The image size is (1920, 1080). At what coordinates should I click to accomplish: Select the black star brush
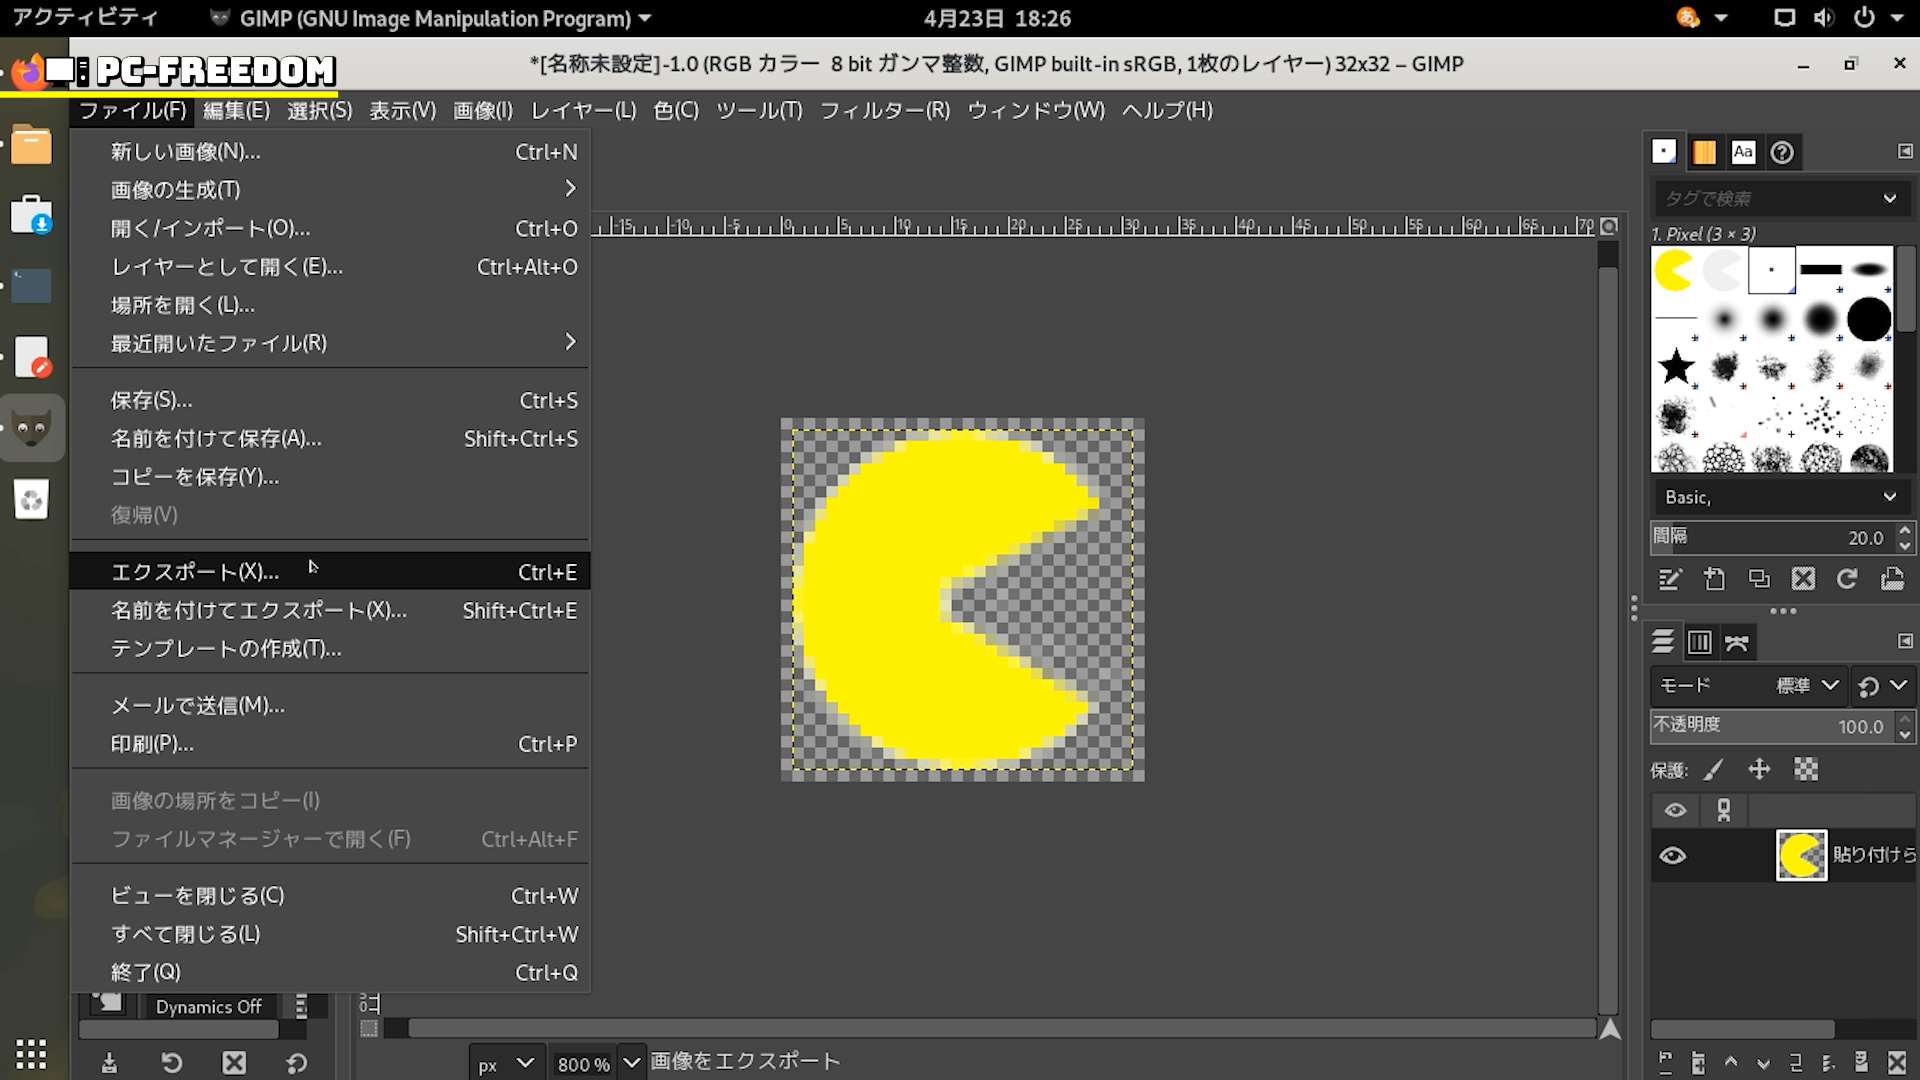(x=1676, y=366)
